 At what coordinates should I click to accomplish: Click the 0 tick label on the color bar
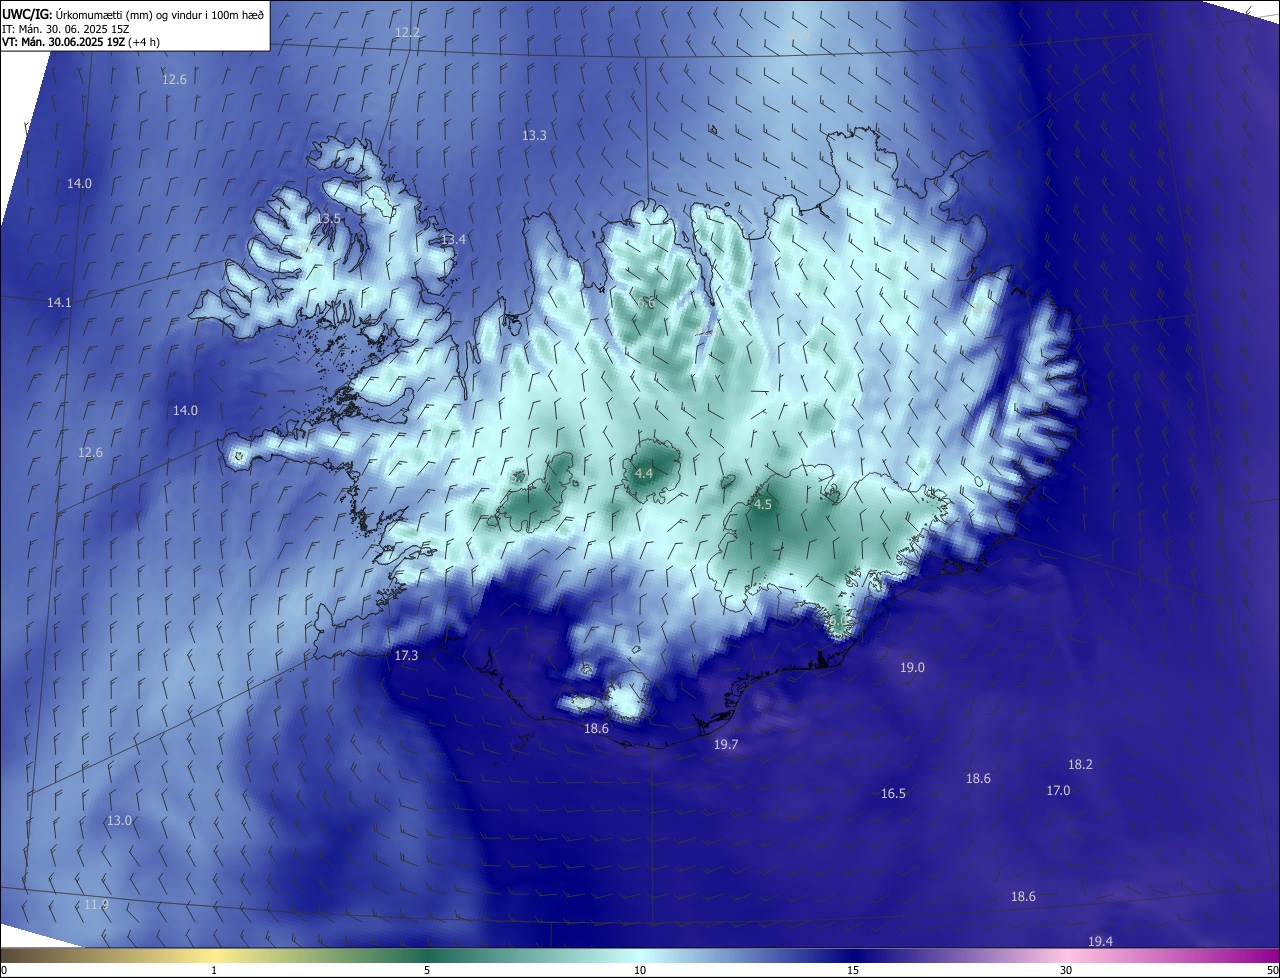(x=4, y=971)
